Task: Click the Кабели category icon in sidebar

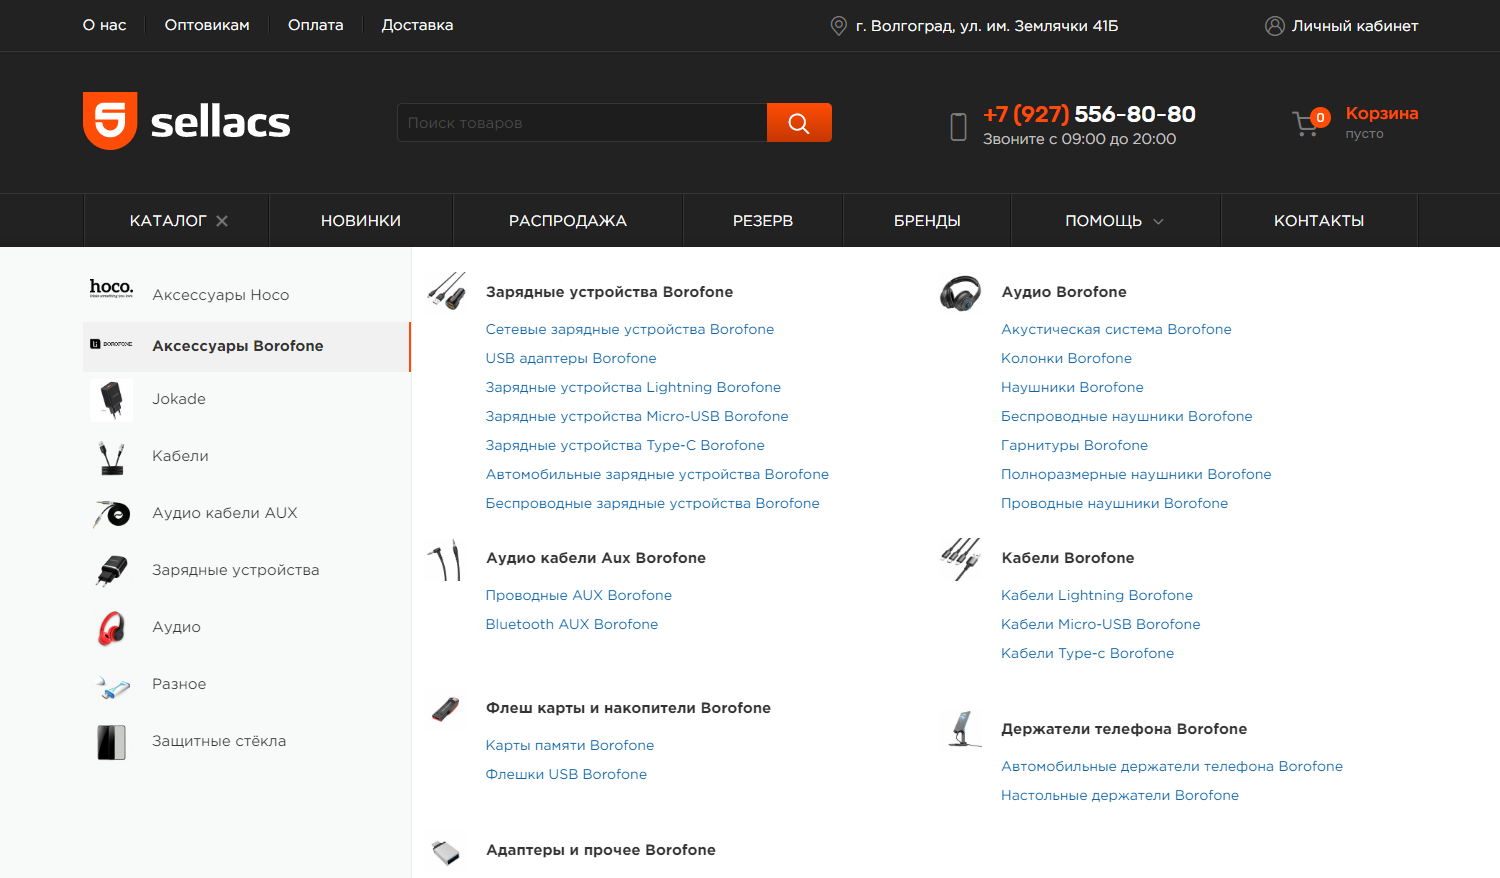Action: click(112, 457)
